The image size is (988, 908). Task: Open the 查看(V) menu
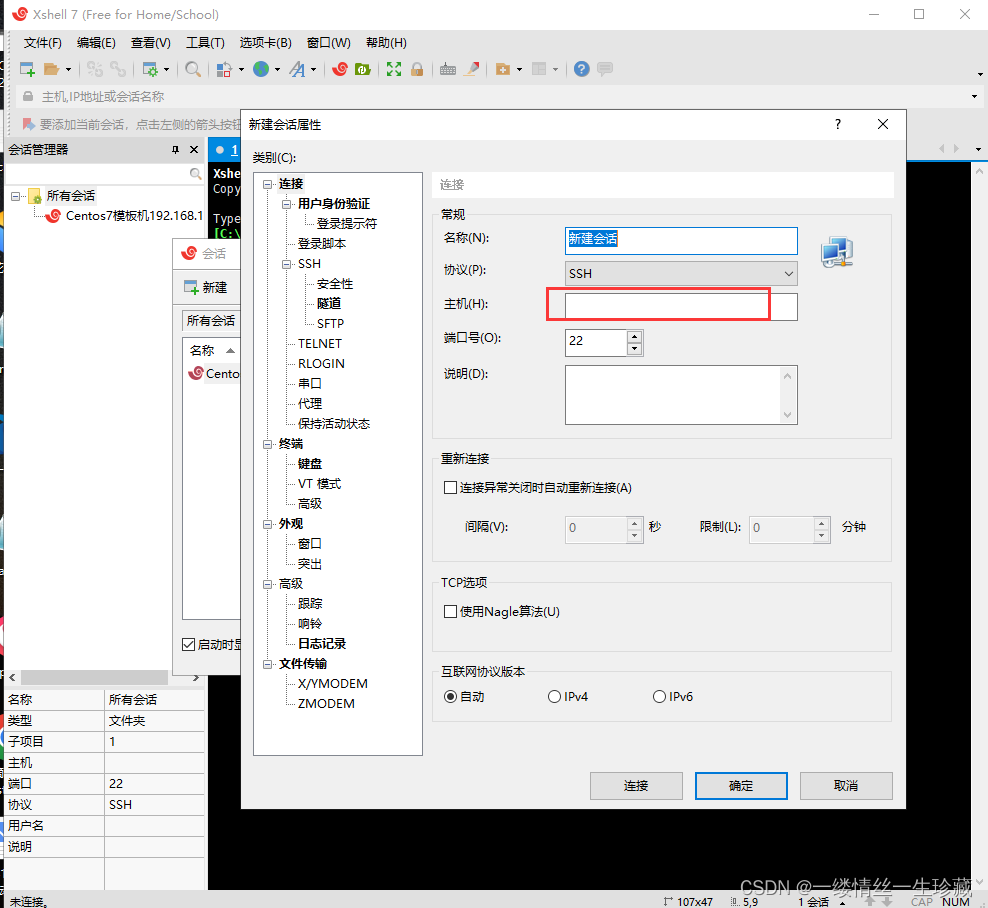click(x=151, y=43)
